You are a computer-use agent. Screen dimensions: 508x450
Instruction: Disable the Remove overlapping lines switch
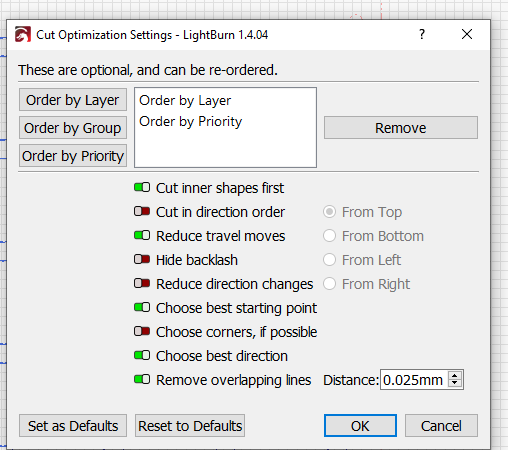142,380
